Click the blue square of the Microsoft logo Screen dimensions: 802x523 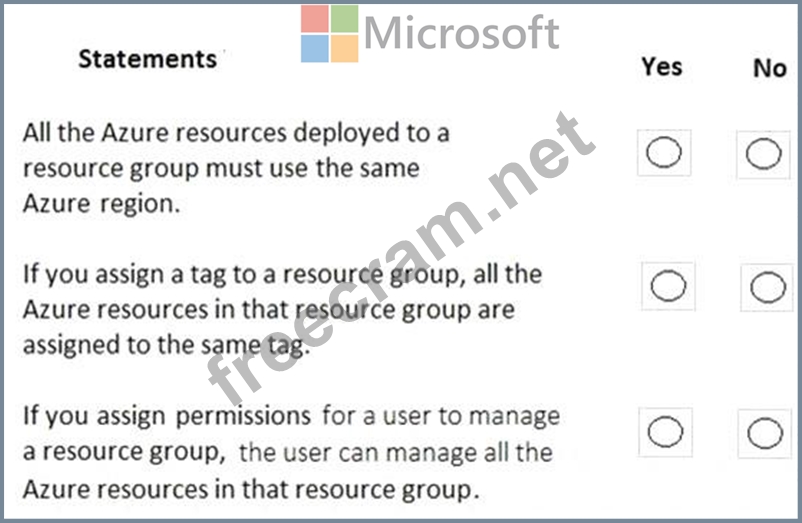pyautogui.click(x=314, y=48)
